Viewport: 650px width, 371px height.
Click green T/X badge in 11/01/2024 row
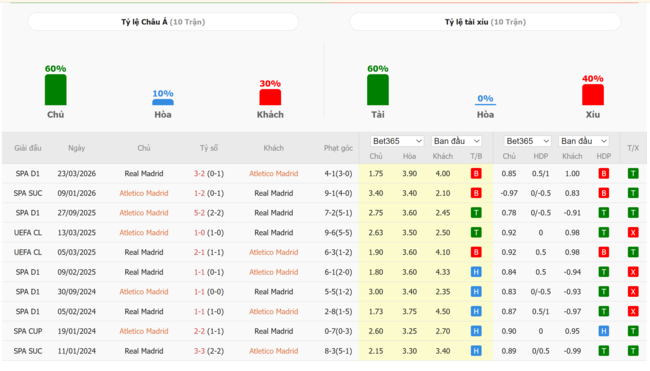[633, 351]
